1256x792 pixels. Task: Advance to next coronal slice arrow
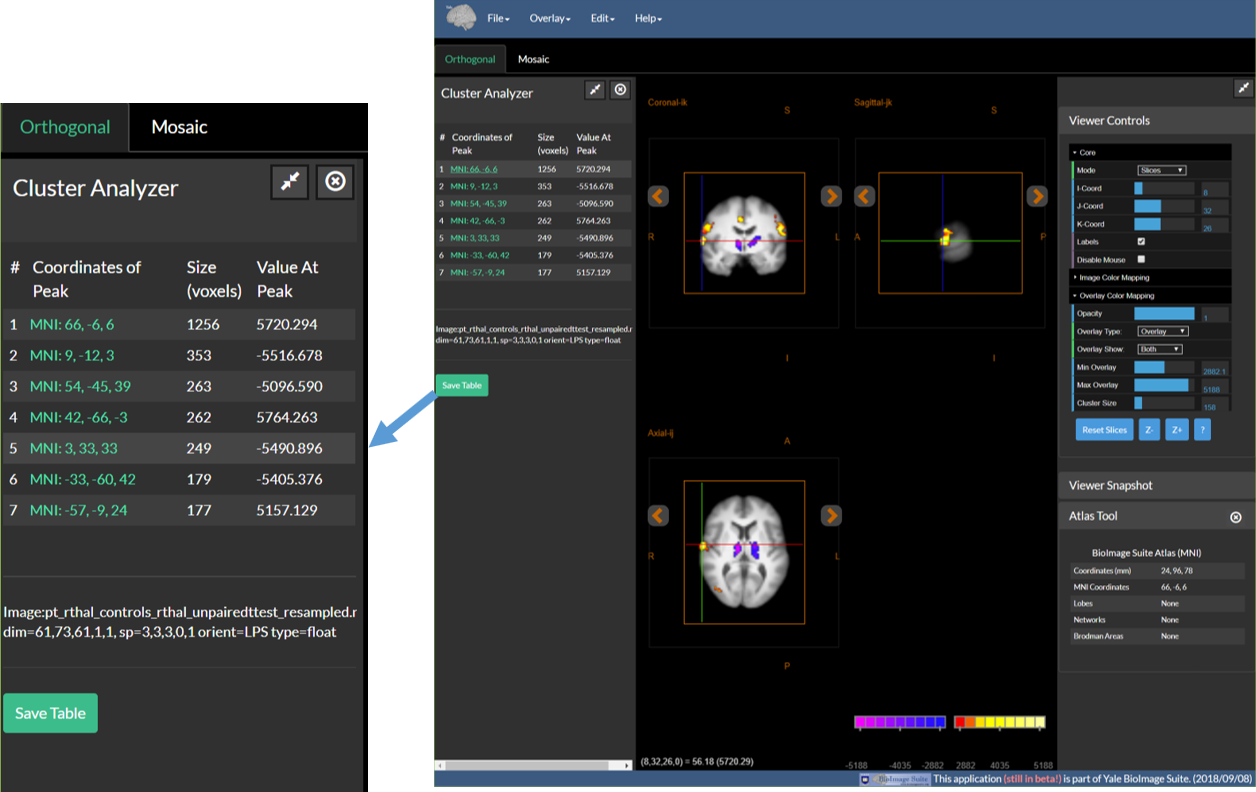[831, 196]
